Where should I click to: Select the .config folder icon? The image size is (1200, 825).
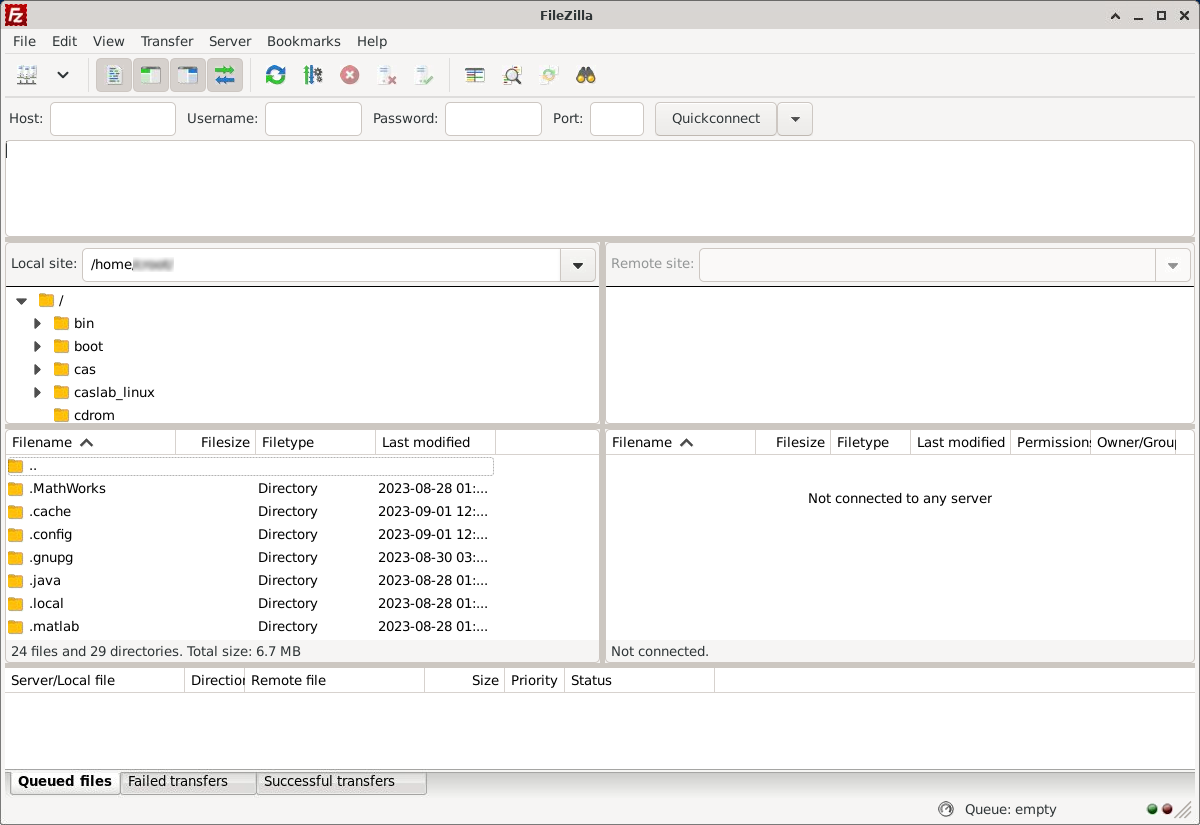tap(15, 535)
